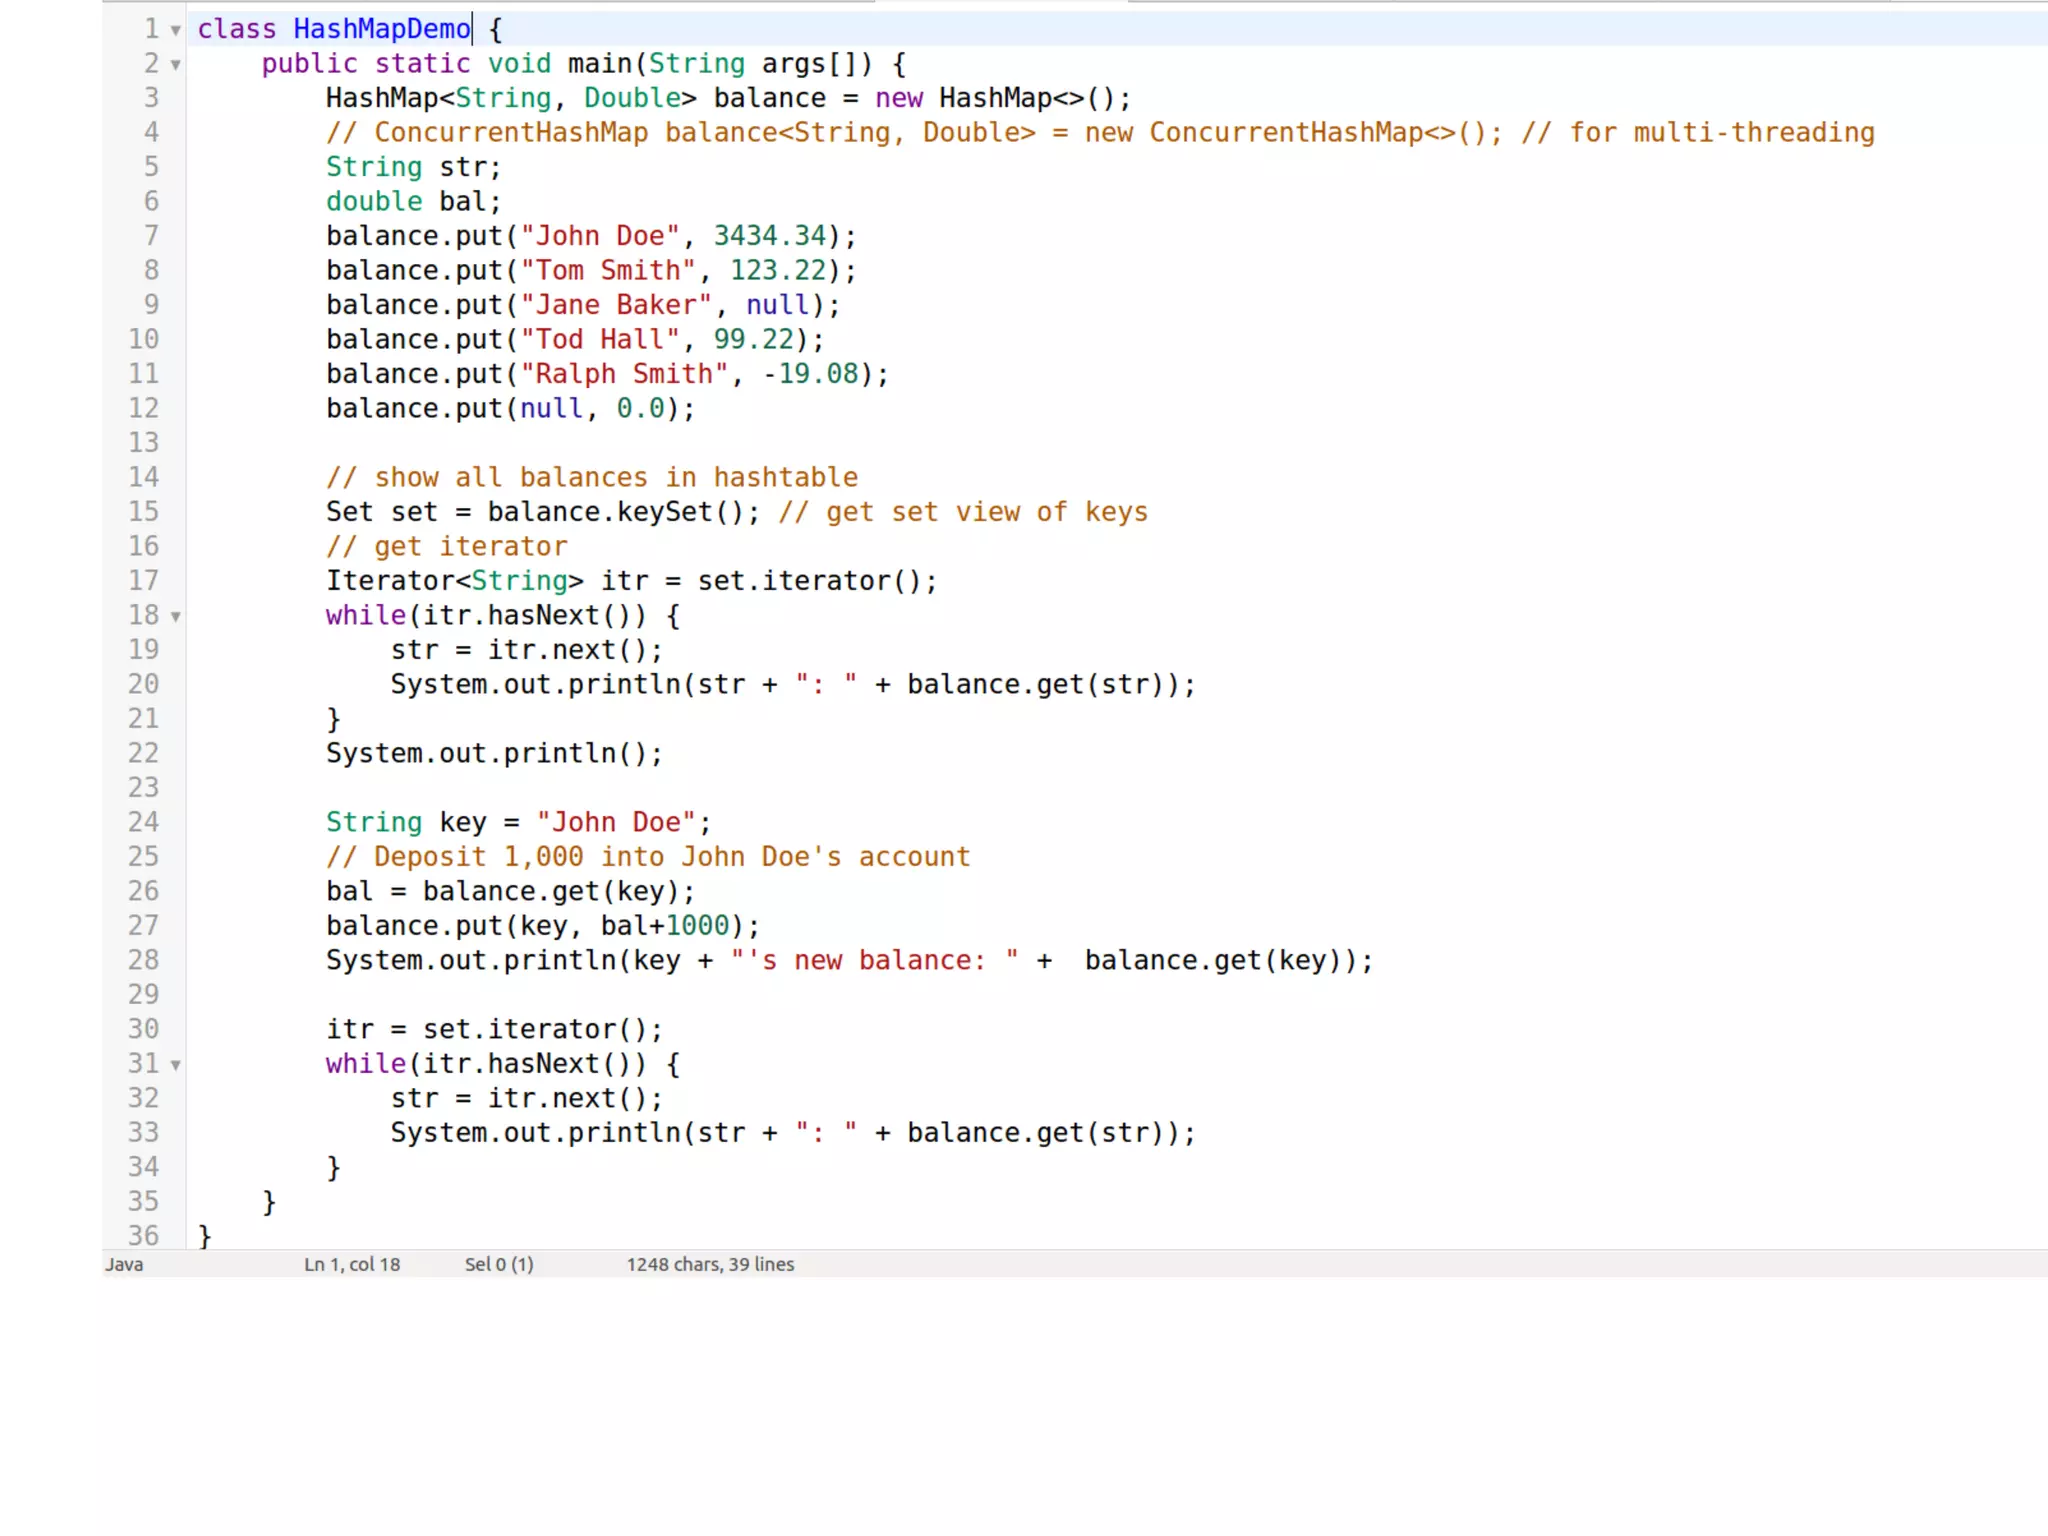Click line number 13 in the gutter
Image resolution: width=2048 pixels, height=1536 pixels.
[x=143, y=443]
